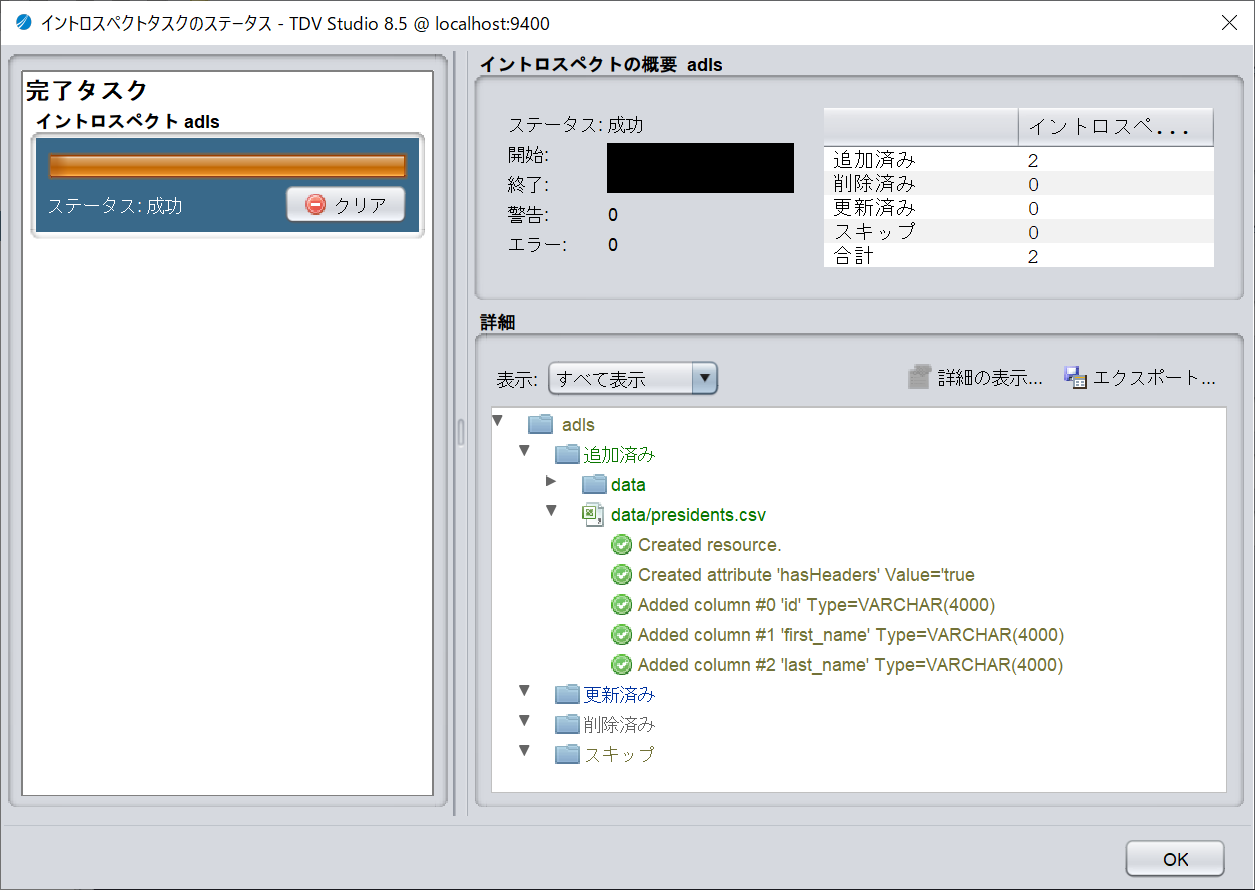Select 'Created resource.' message text

pyautogui.click(x=710, y=545)
